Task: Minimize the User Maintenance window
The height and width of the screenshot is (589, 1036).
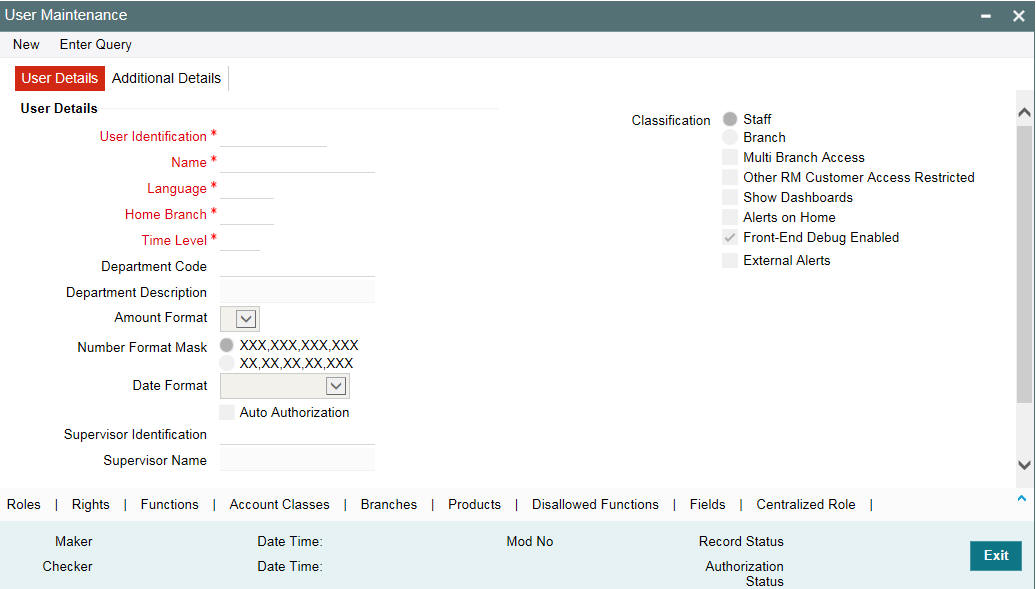Action: tap(986, 16)
